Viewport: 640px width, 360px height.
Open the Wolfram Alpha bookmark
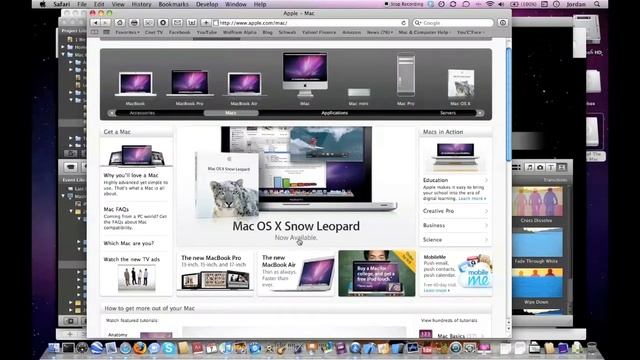tap(240, 32)
